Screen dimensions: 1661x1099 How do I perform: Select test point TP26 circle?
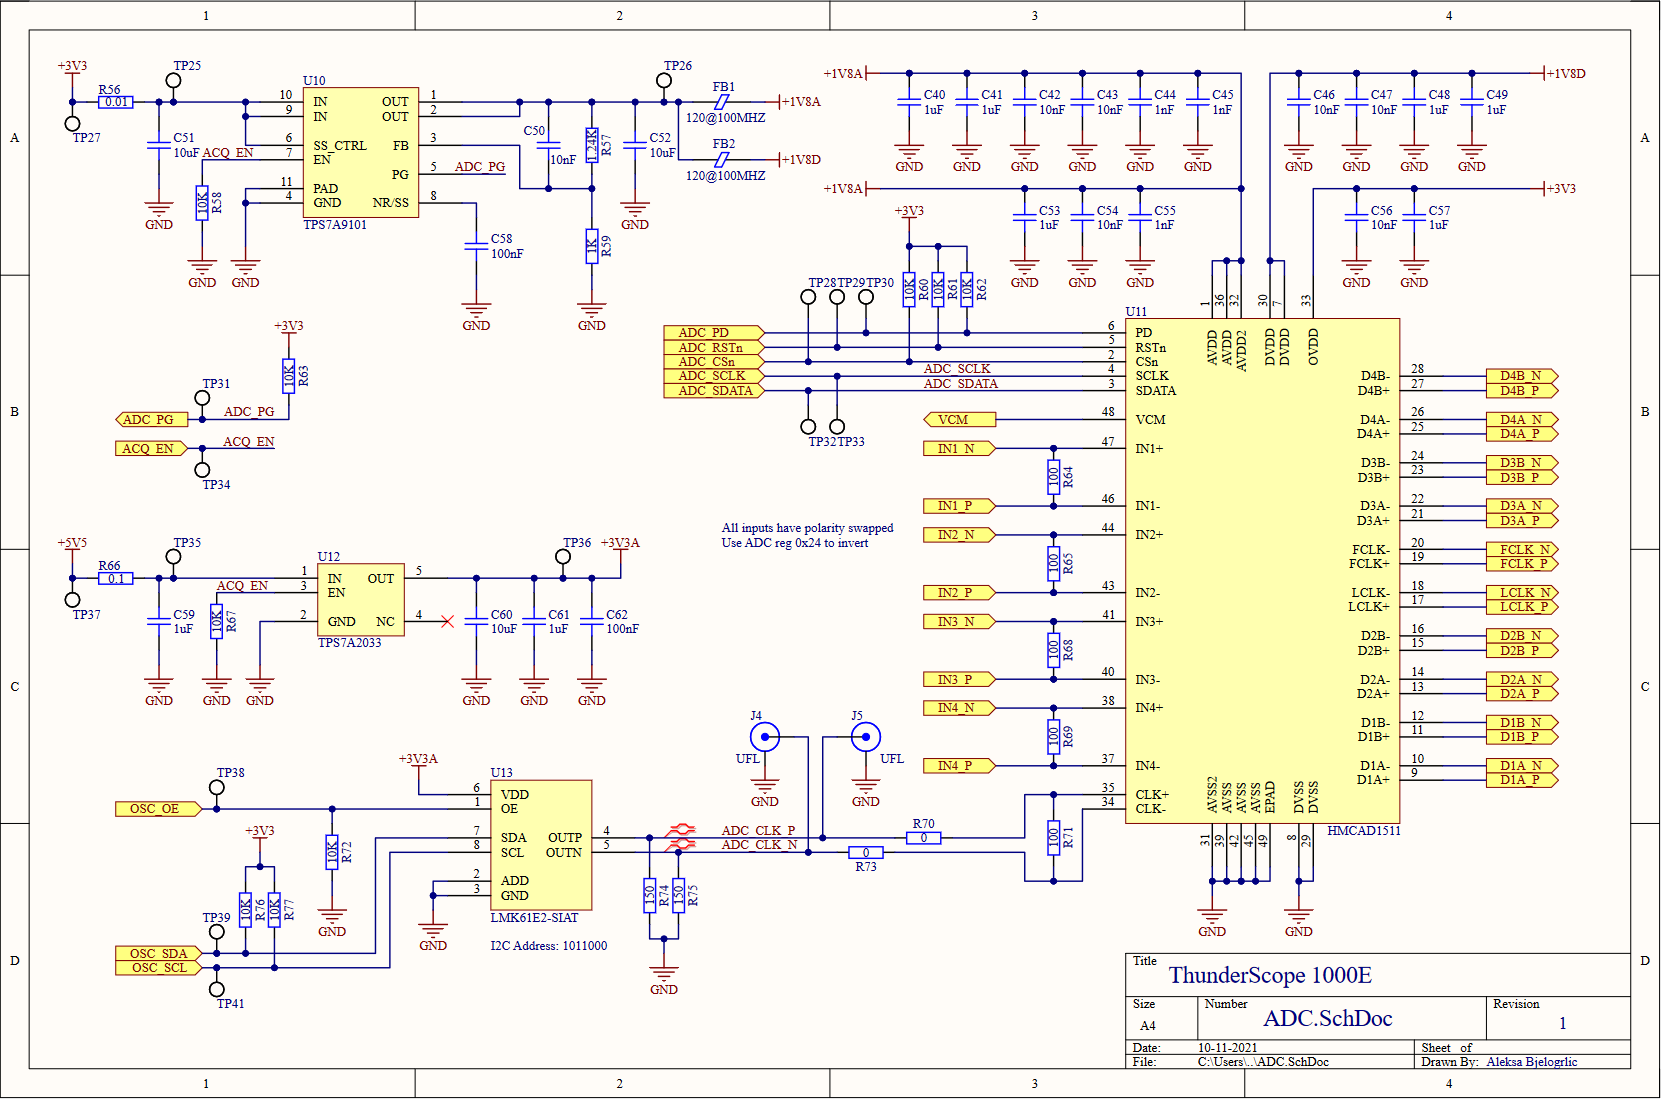tap(664, 81)
